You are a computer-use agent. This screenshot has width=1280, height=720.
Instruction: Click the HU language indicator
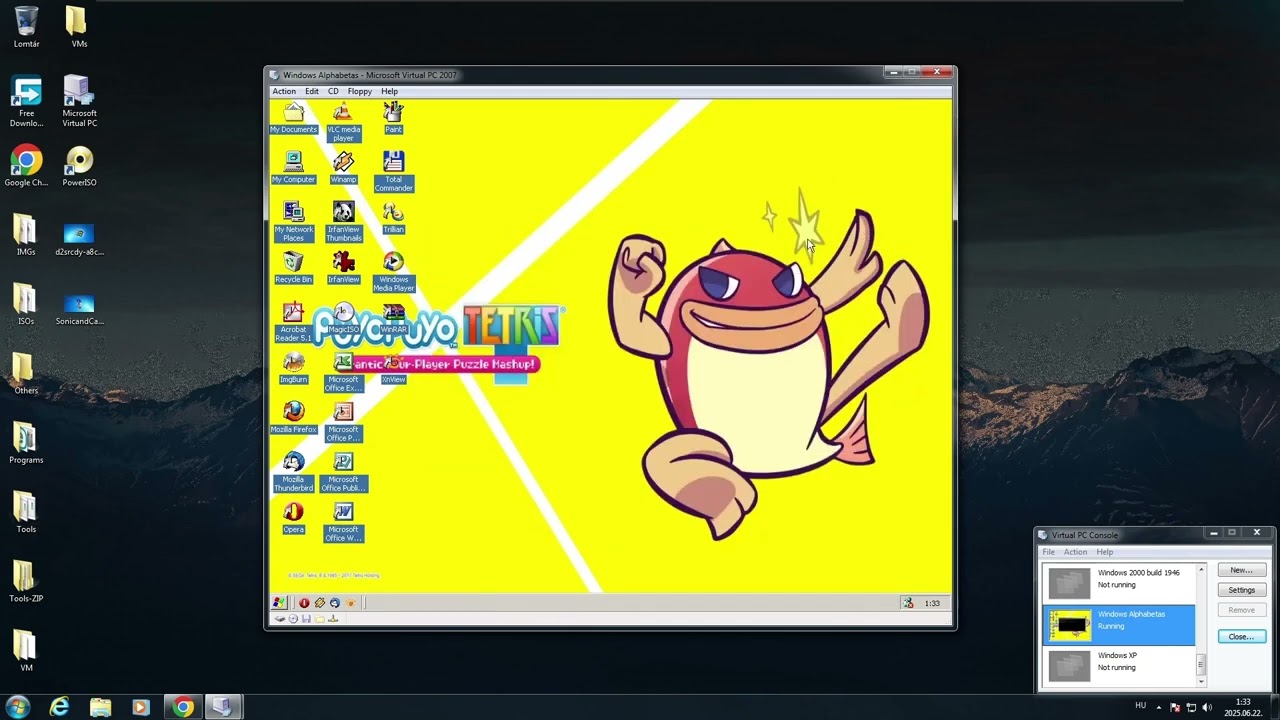(x=1140, y=706)
